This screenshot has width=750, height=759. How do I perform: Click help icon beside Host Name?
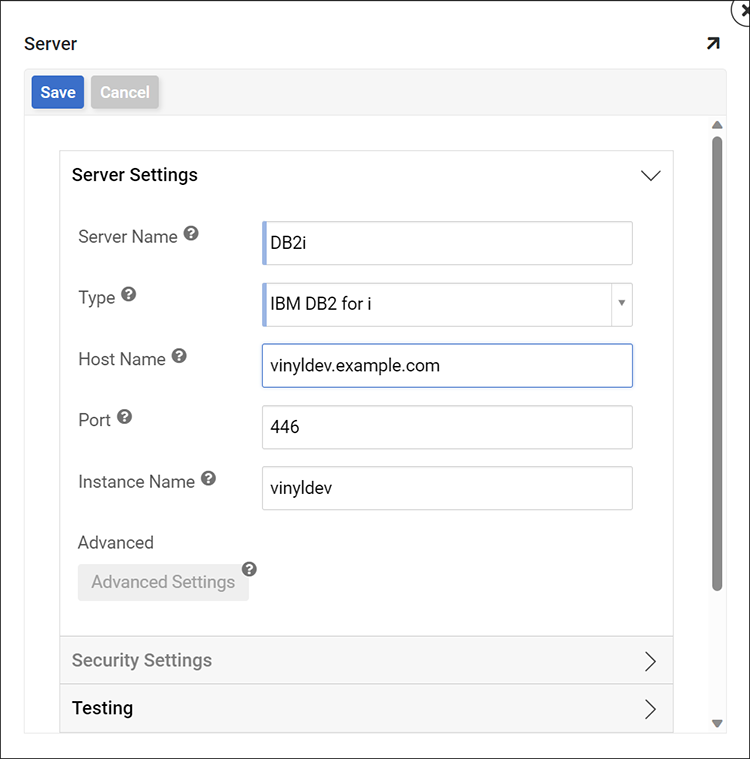pyautogui.click(x=179, y=356)
